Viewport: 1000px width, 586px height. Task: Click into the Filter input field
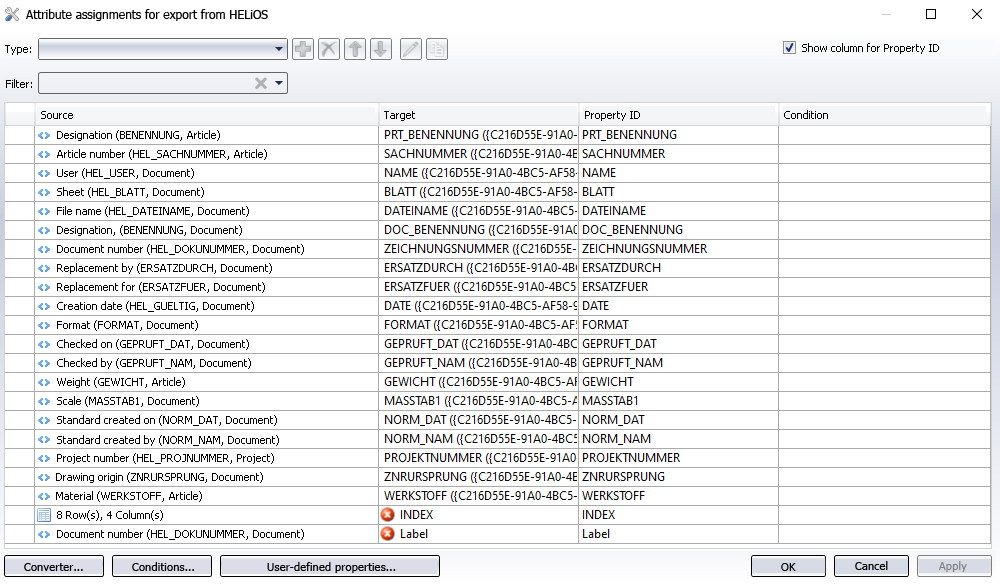(145, 84)
